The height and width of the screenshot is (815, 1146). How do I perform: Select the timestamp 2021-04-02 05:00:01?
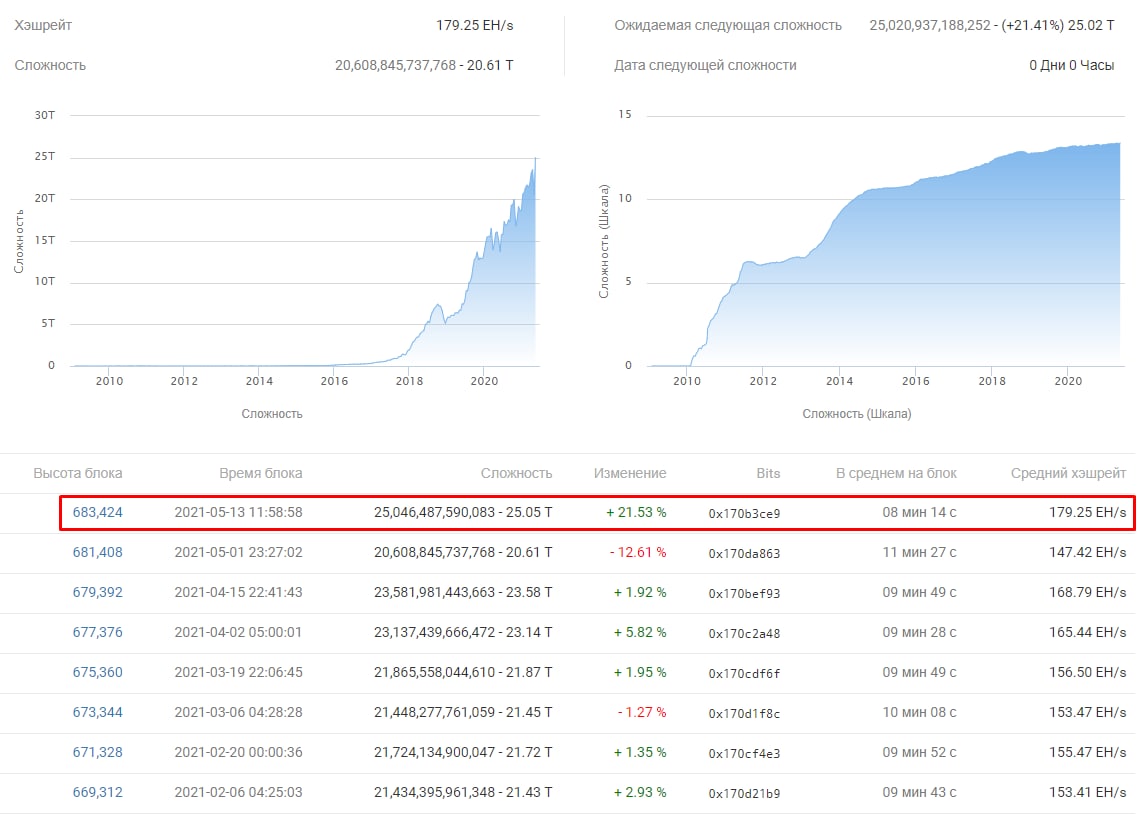pos(238,632)
